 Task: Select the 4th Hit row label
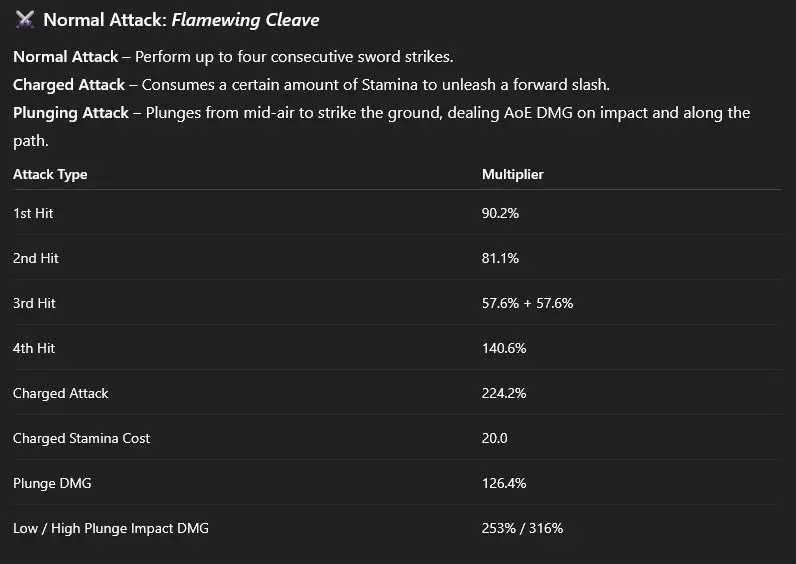[36, 348]
